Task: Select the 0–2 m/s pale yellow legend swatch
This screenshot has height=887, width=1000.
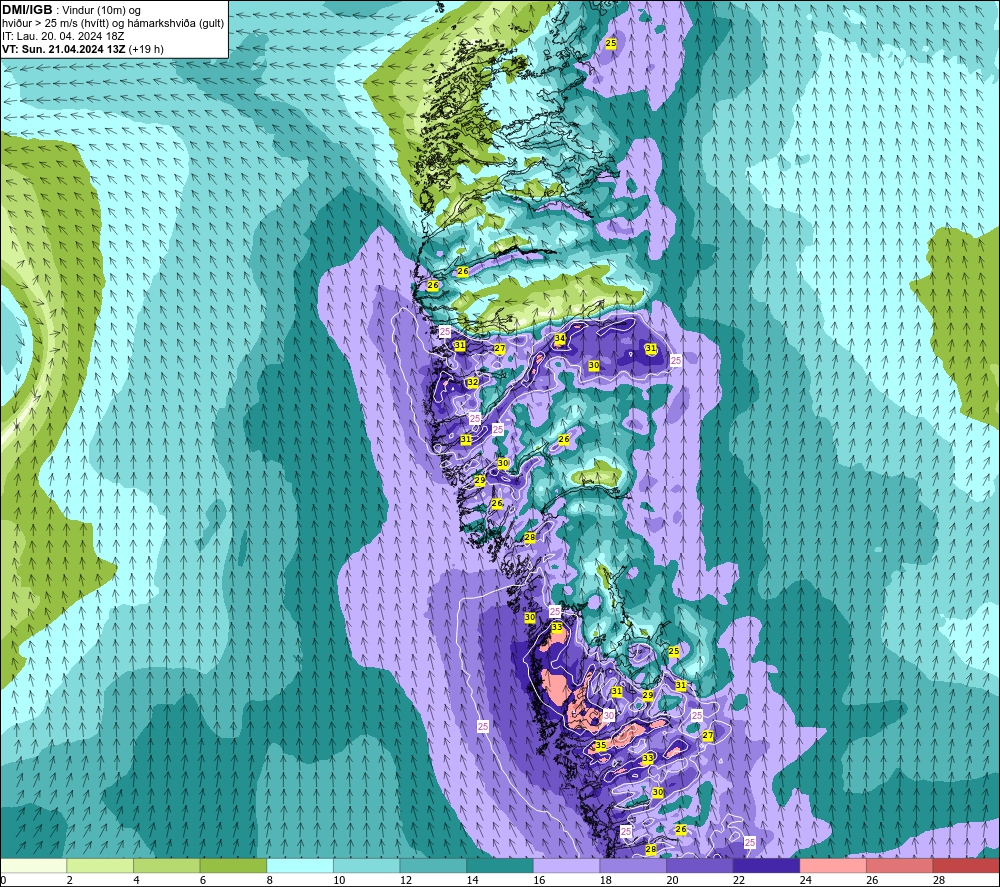Action: [x=33, y=866]
